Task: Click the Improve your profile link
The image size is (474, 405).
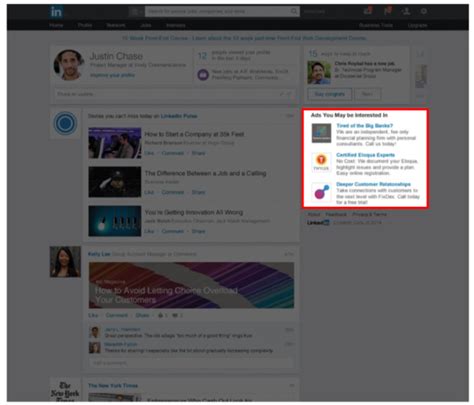Action: point(112,75)
